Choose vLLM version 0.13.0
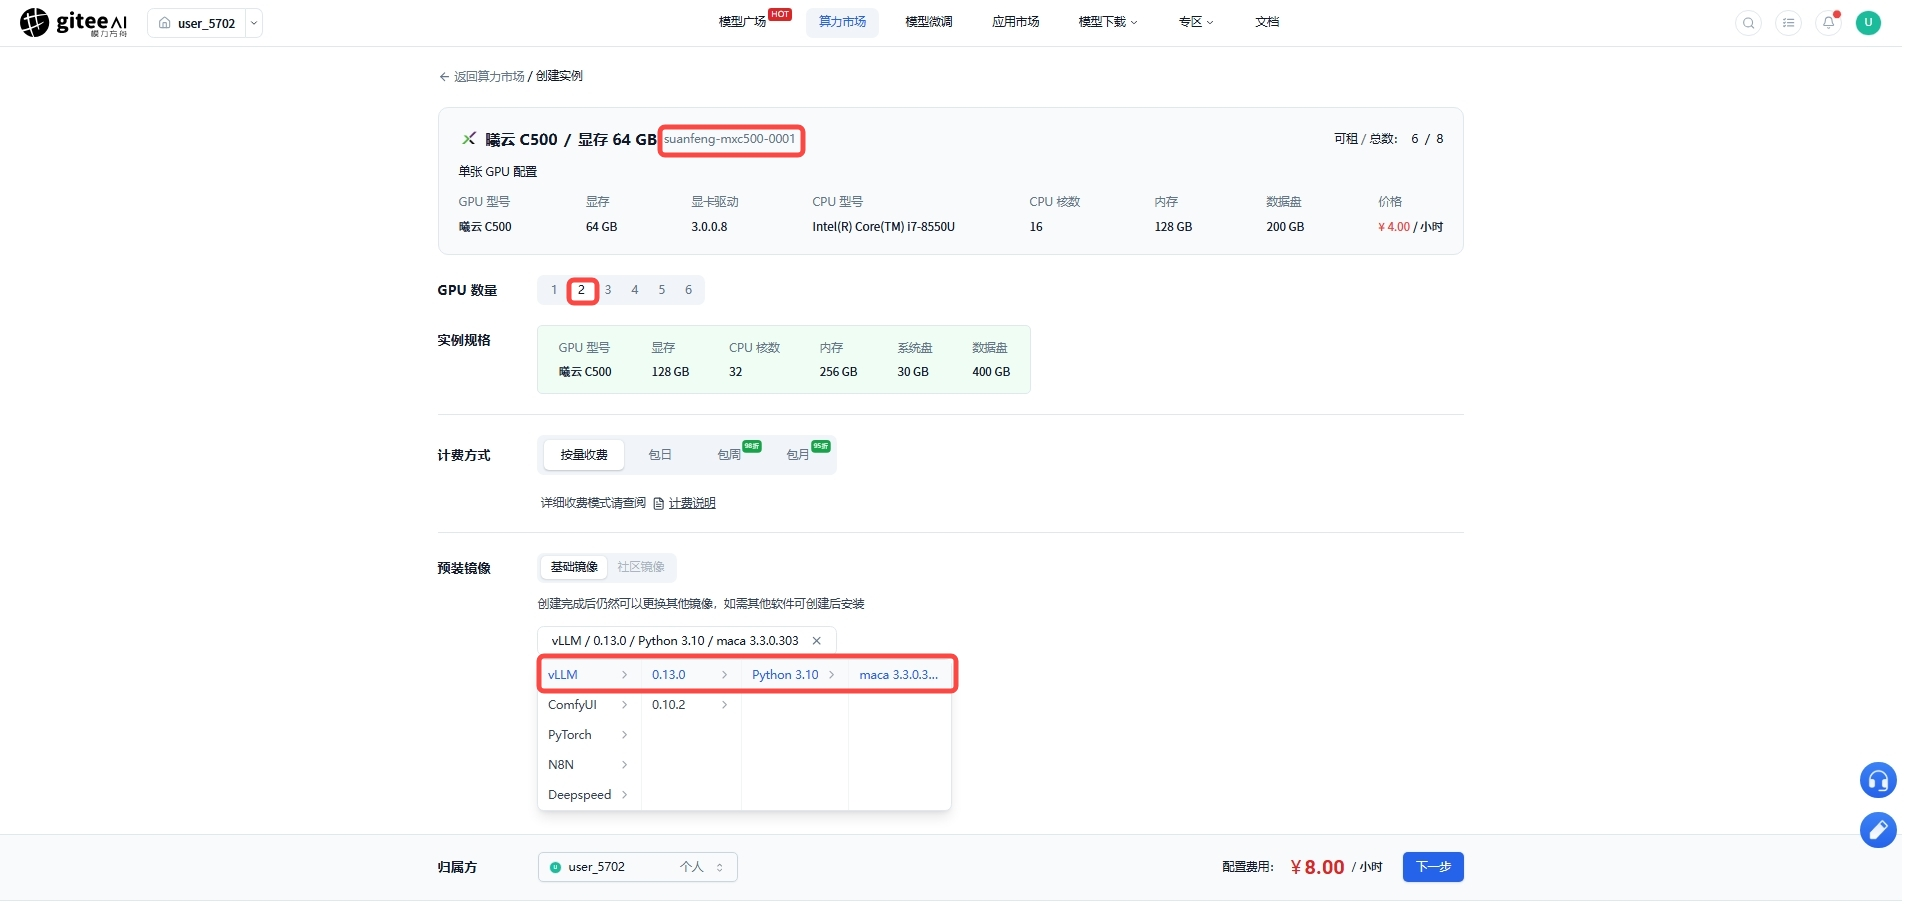 click(690, 675)
